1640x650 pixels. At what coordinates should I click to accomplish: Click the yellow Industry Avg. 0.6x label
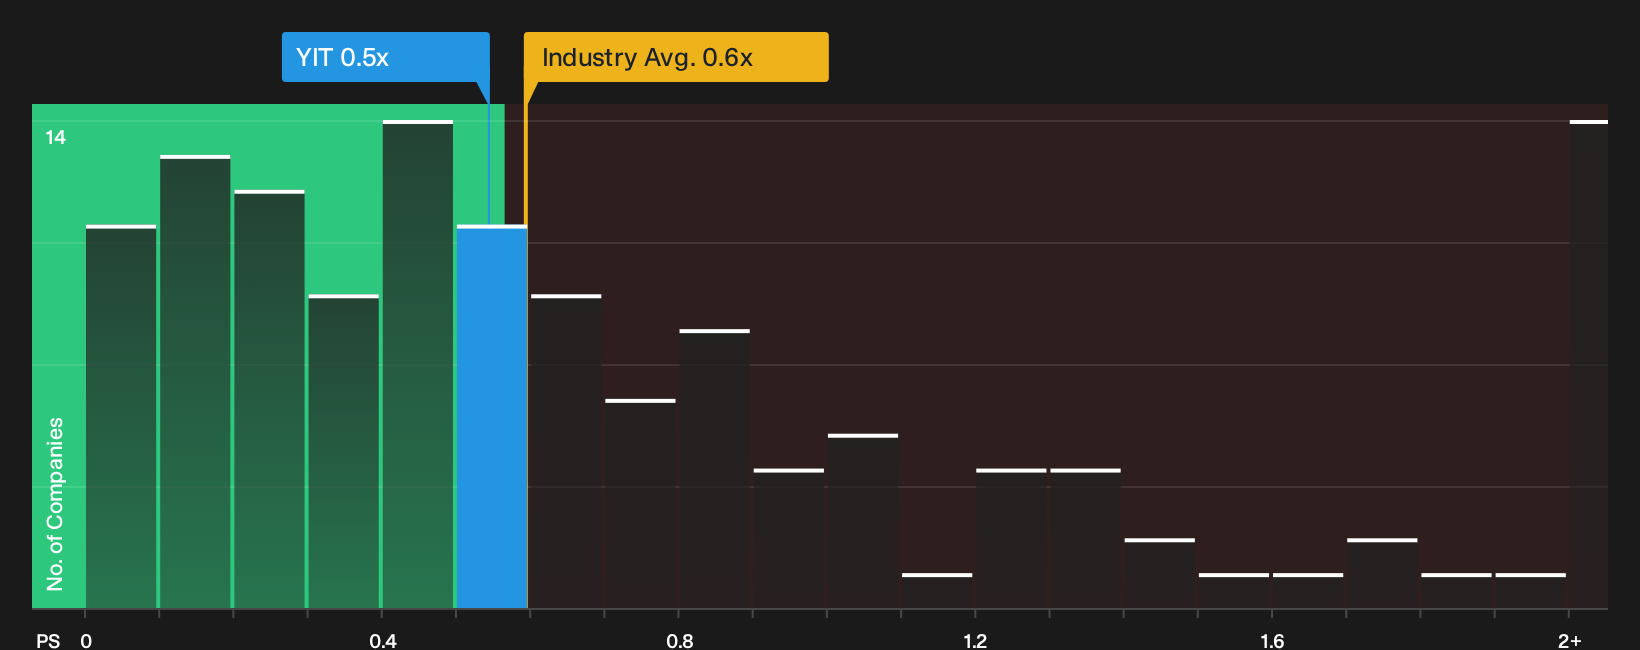tap(676, 57)
